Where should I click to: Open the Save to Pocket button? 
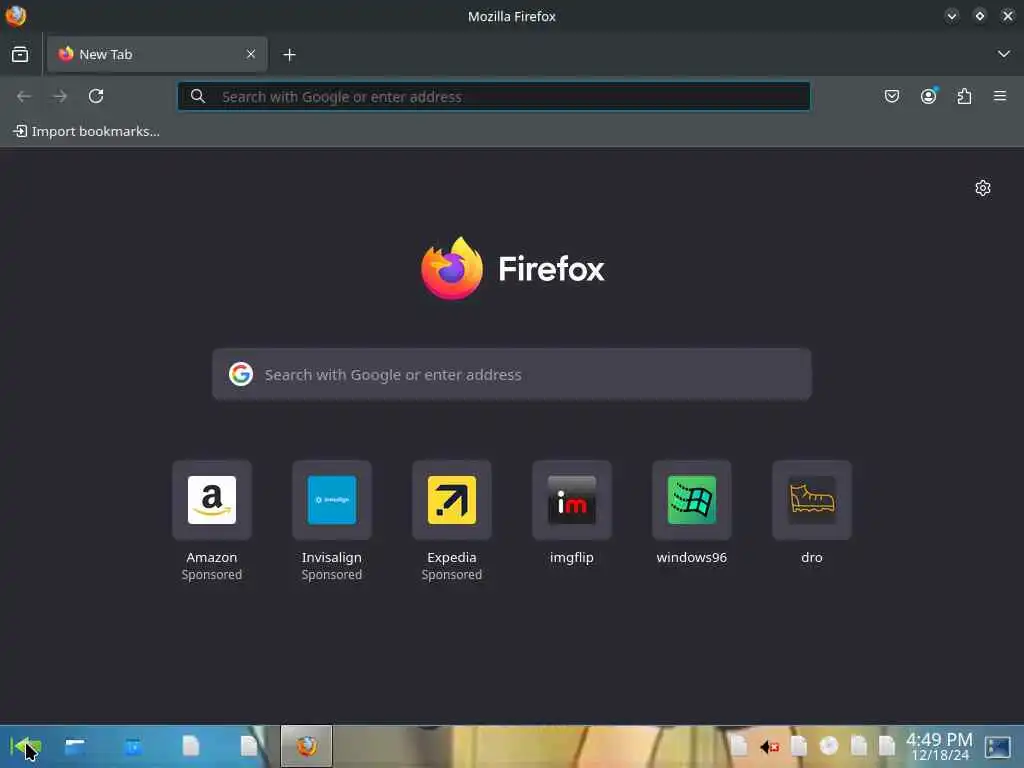(892, 97)
